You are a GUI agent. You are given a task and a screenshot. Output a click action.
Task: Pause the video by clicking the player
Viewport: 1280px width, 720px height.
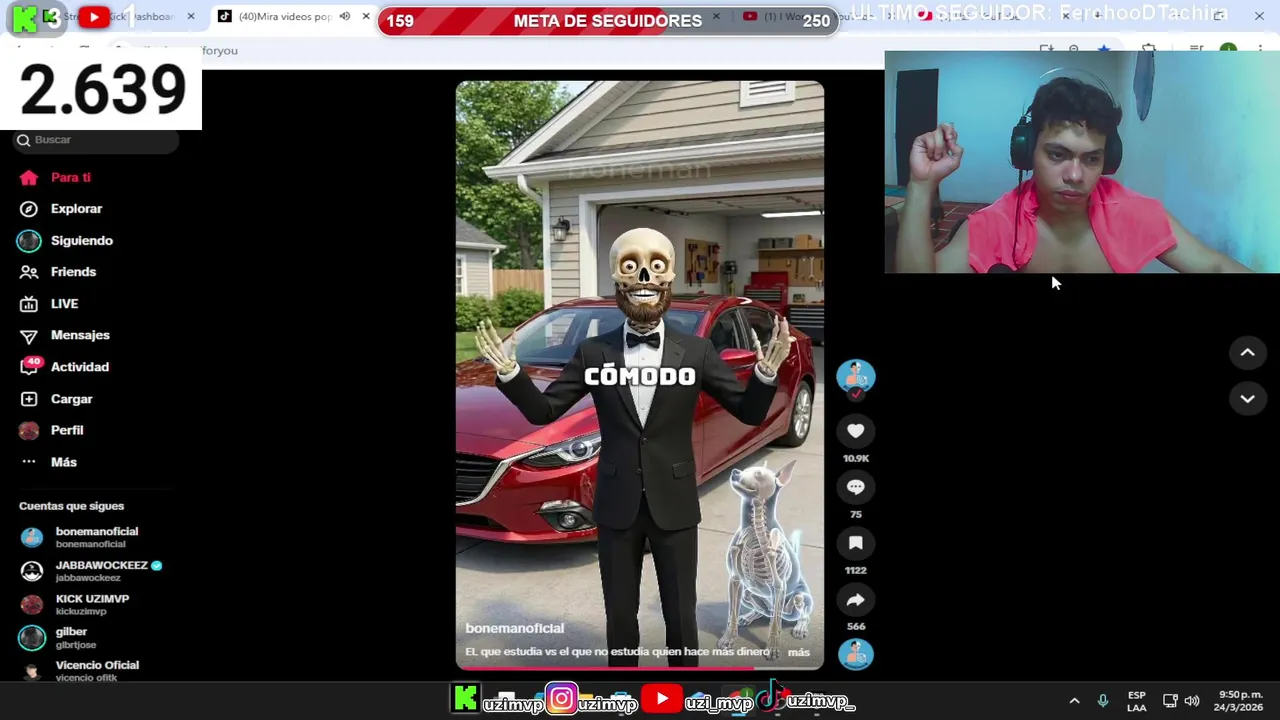[640, 375]
